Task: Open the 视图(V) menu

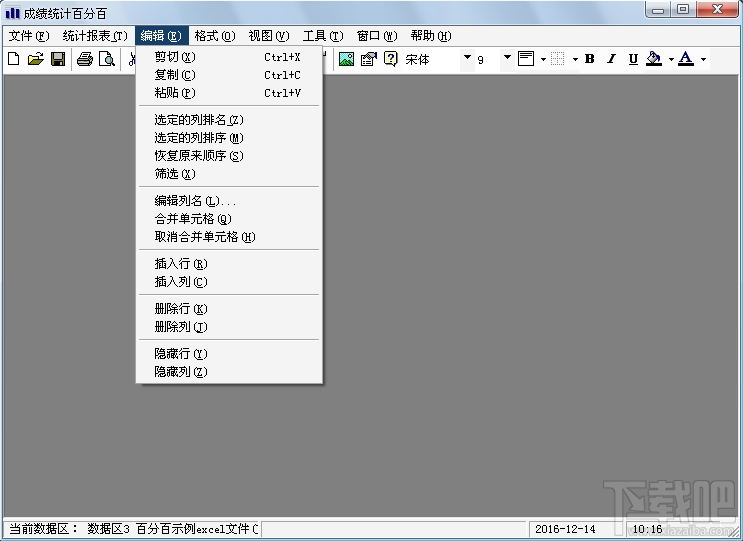Action: point(269,36)
